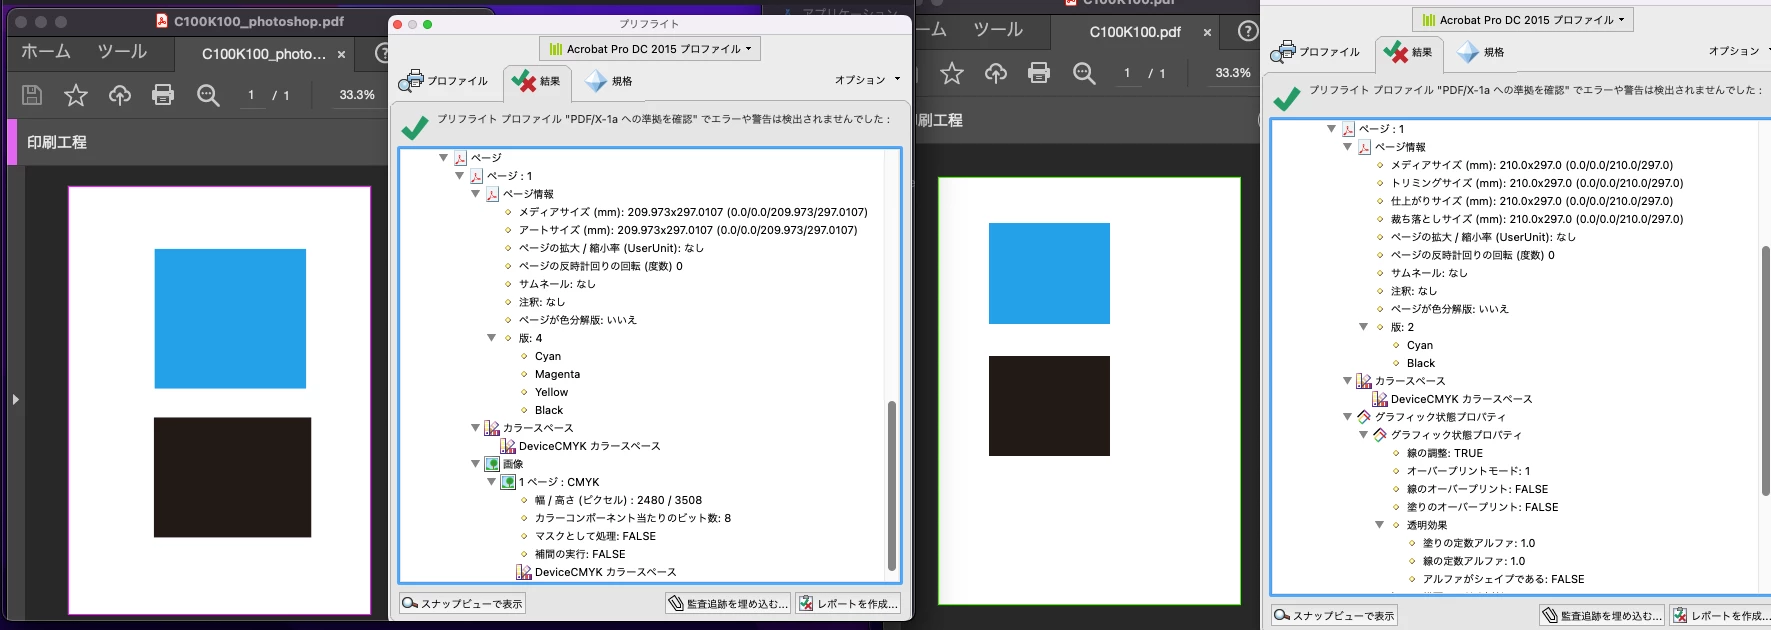Click the page number field in the left Acrobat toolbar

coord(251,95)
